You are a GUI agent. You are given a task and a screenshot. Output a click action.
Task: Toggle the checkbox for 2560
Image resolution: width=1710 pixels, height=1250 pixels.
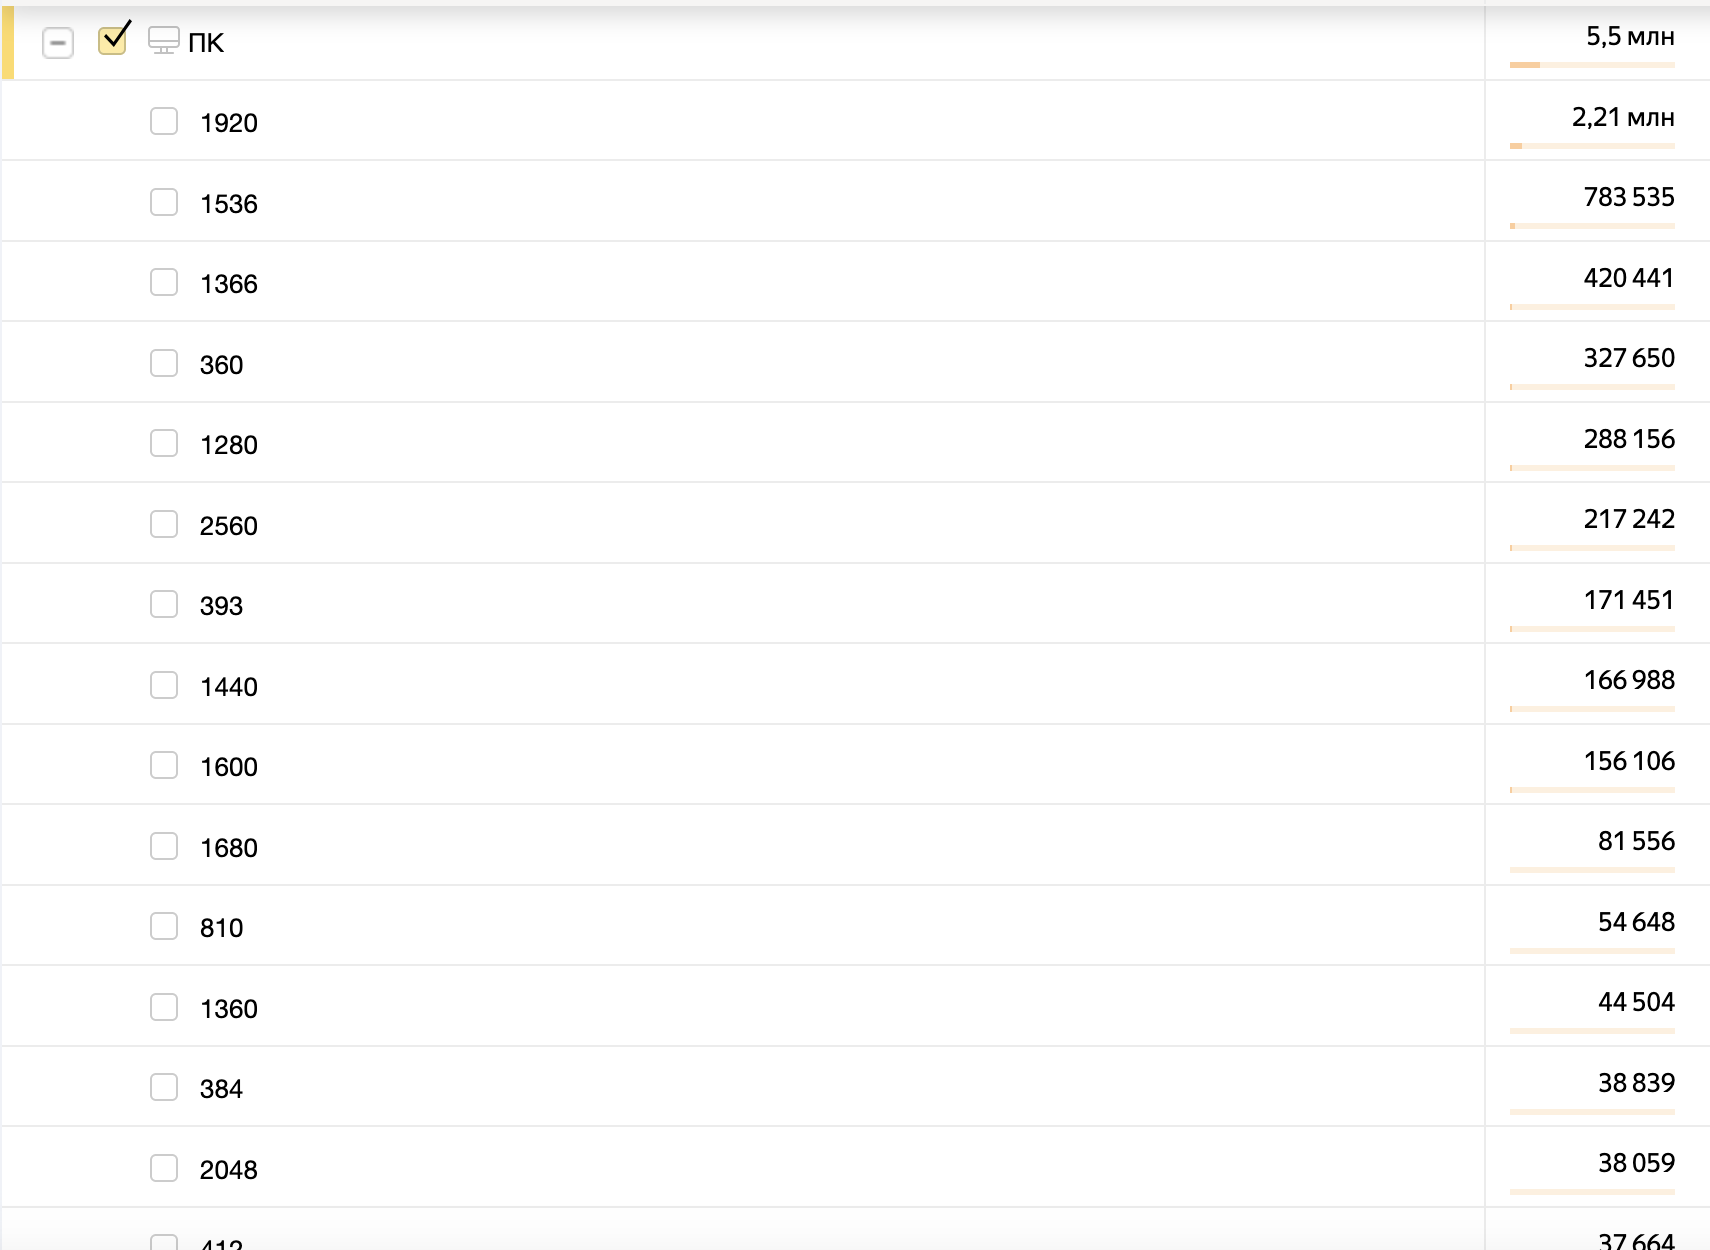click(164, 524)
